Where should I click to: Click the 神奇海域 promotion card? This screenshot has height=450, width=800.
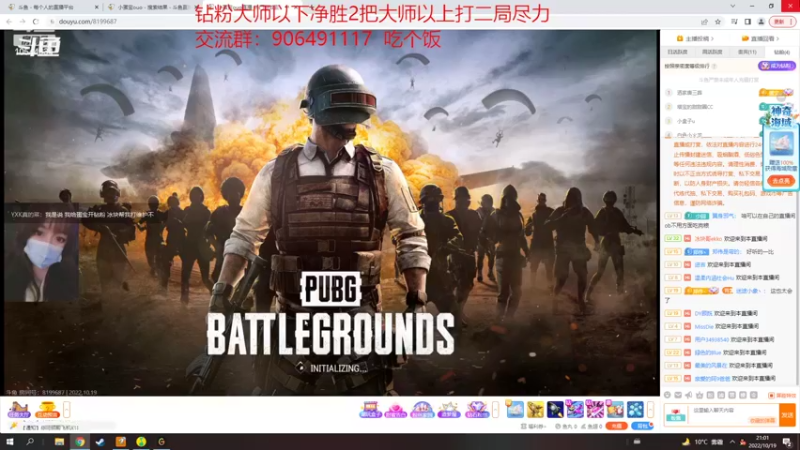click(x=781, y=146)
